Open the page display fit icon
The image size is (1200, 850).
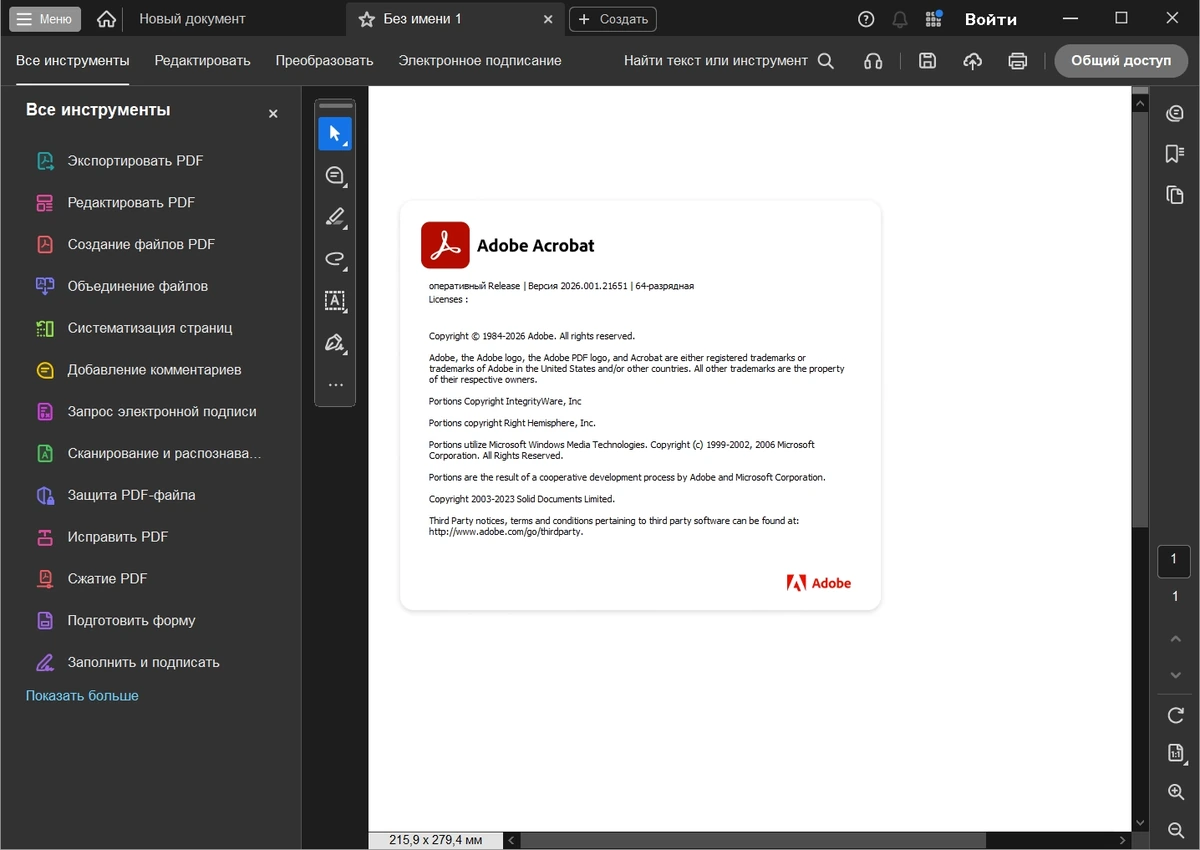[x=1176, y=753]
